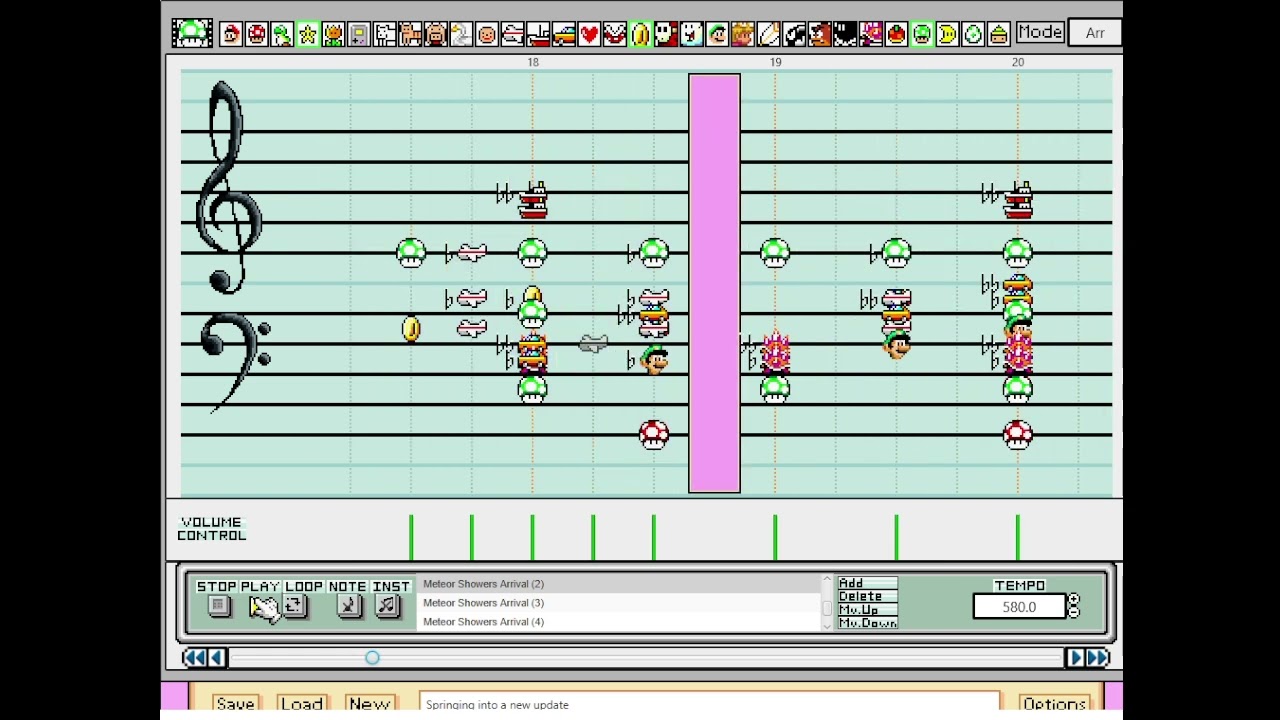Select the Yoshi instrument
The height and width of the screenshot is (720, 1280).
[x=282, y=34]
